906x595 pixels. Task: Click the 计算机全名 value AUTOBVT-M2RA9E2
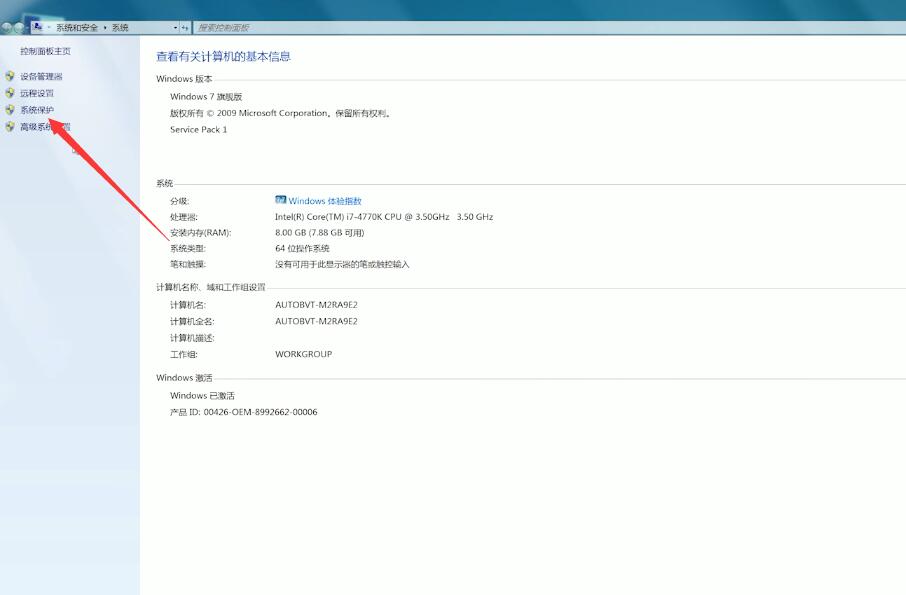316,321
